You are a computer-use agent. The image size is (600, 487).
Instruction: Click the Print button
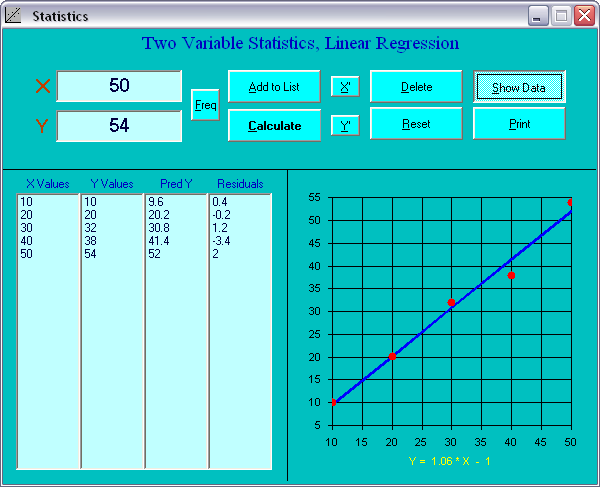pyautogui.click(x=519, y=124)
